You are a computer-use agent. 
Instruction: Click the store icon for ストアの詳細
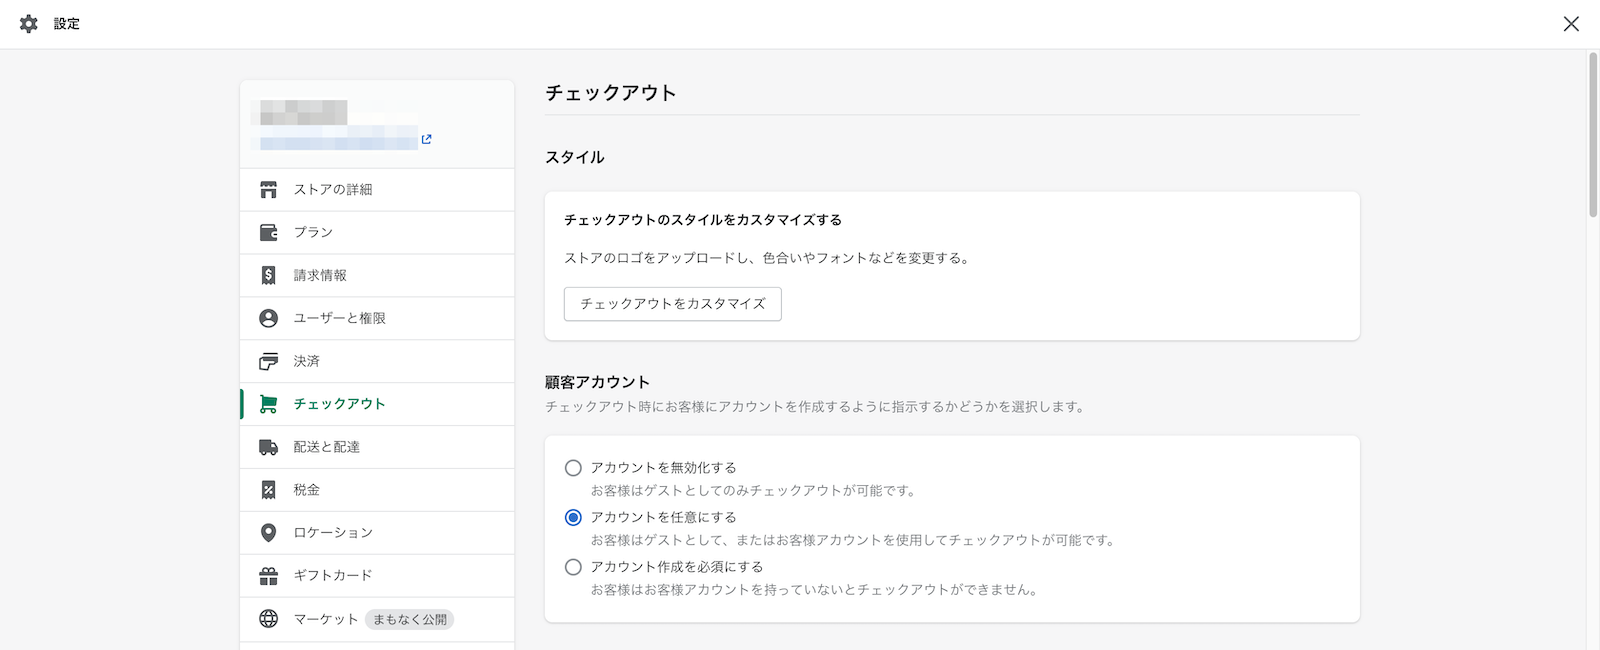coord(268,190)
